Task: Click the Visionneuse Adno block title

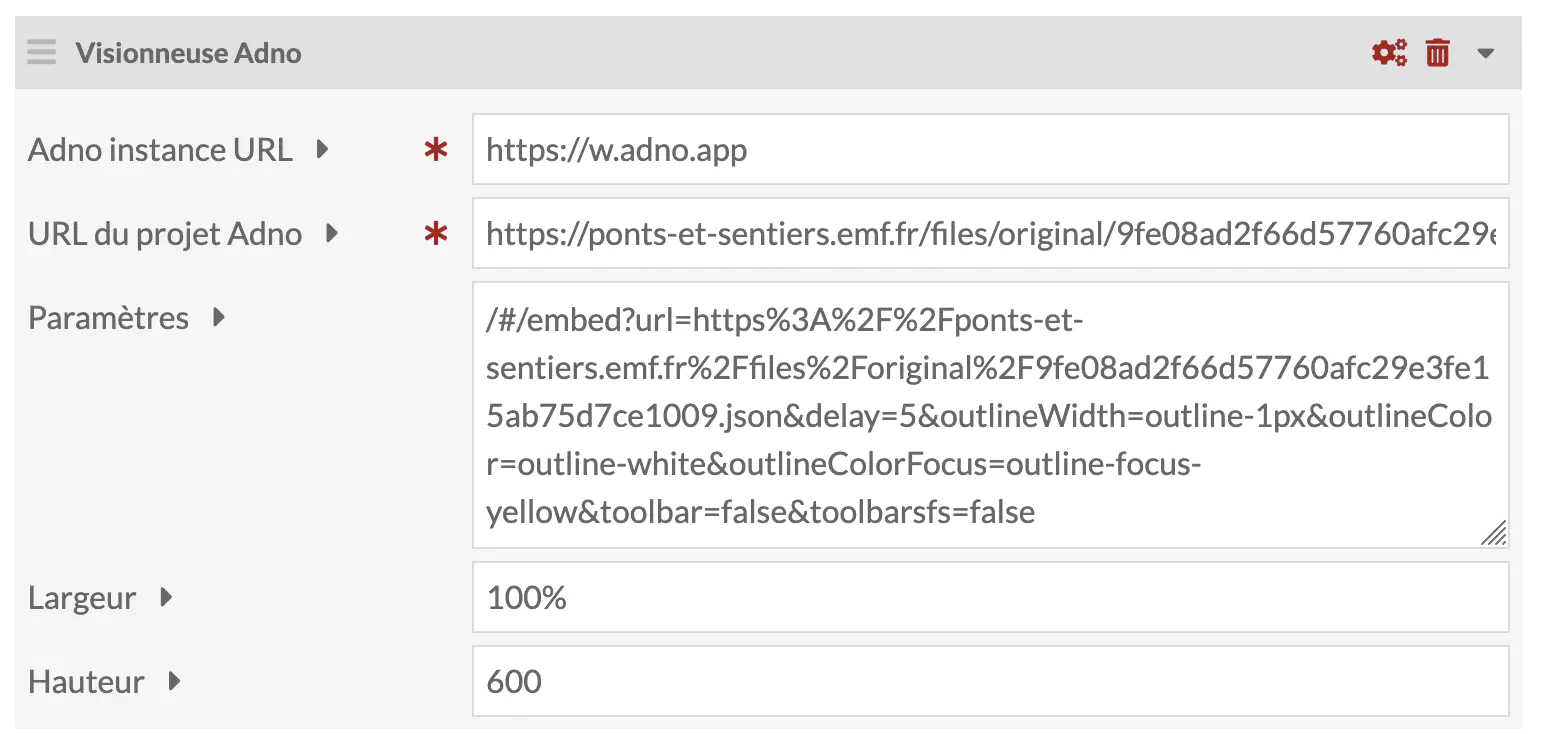Action: [x=188, y=53]
